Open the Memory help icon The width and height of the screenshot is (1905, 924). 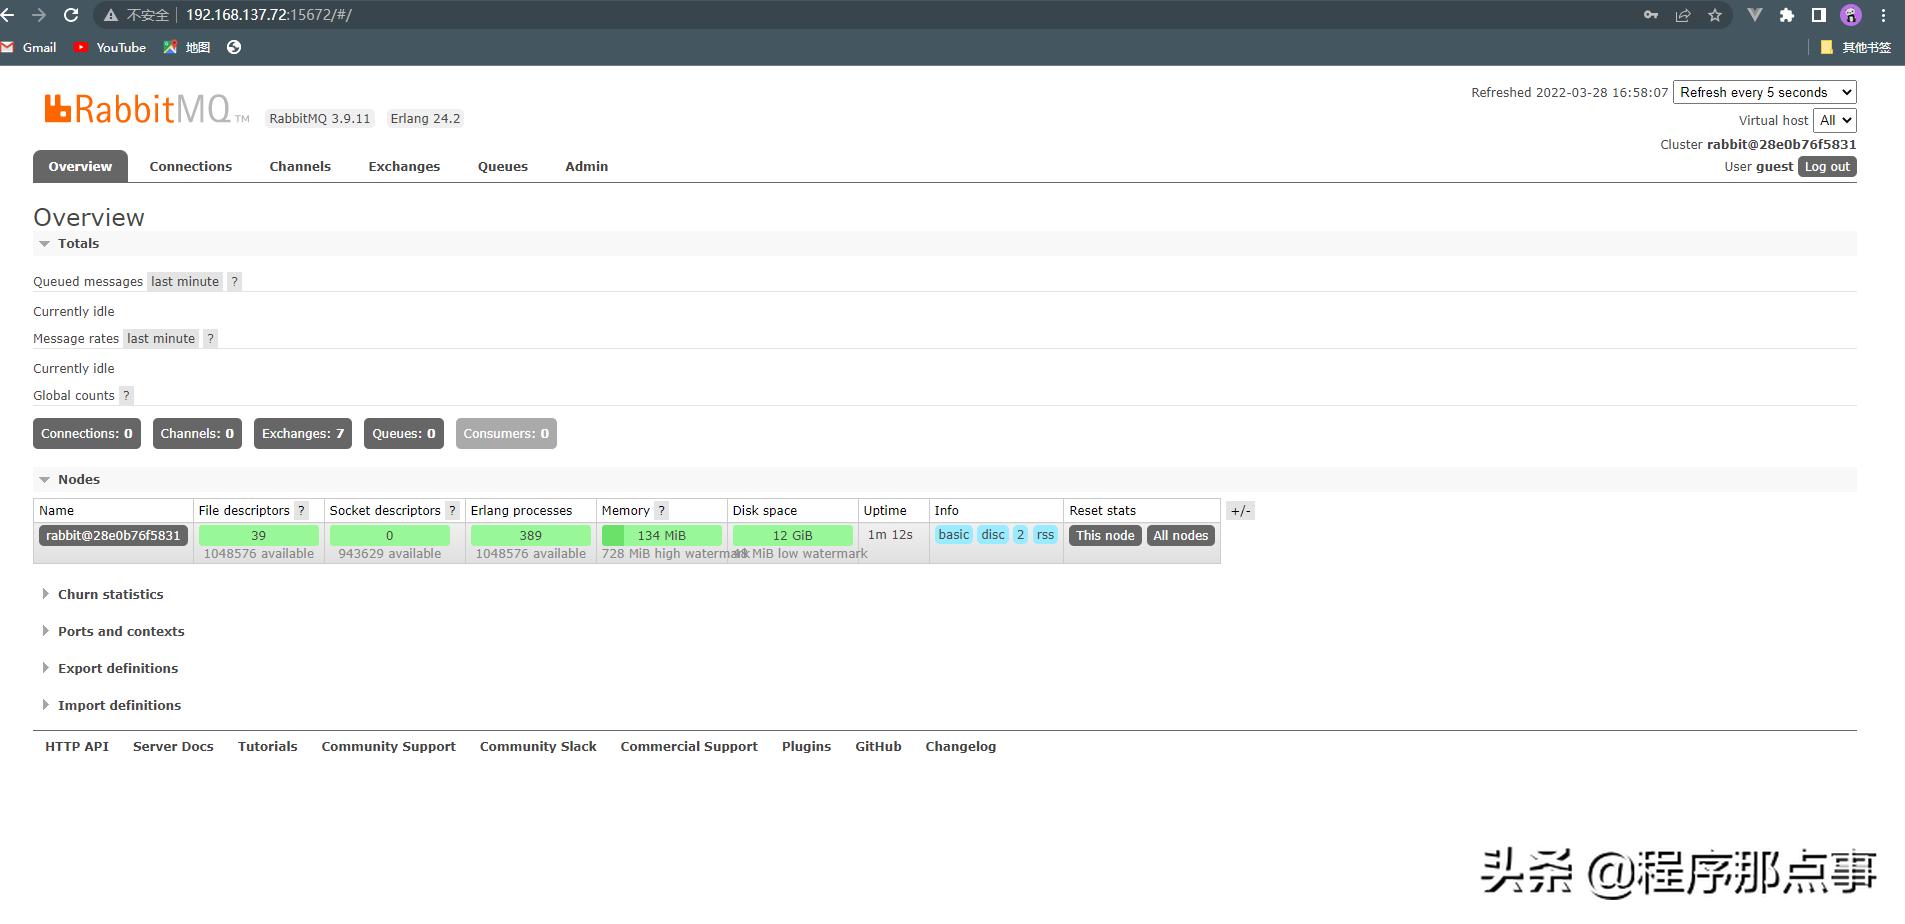pyautogui.click(x=662, y=510)
